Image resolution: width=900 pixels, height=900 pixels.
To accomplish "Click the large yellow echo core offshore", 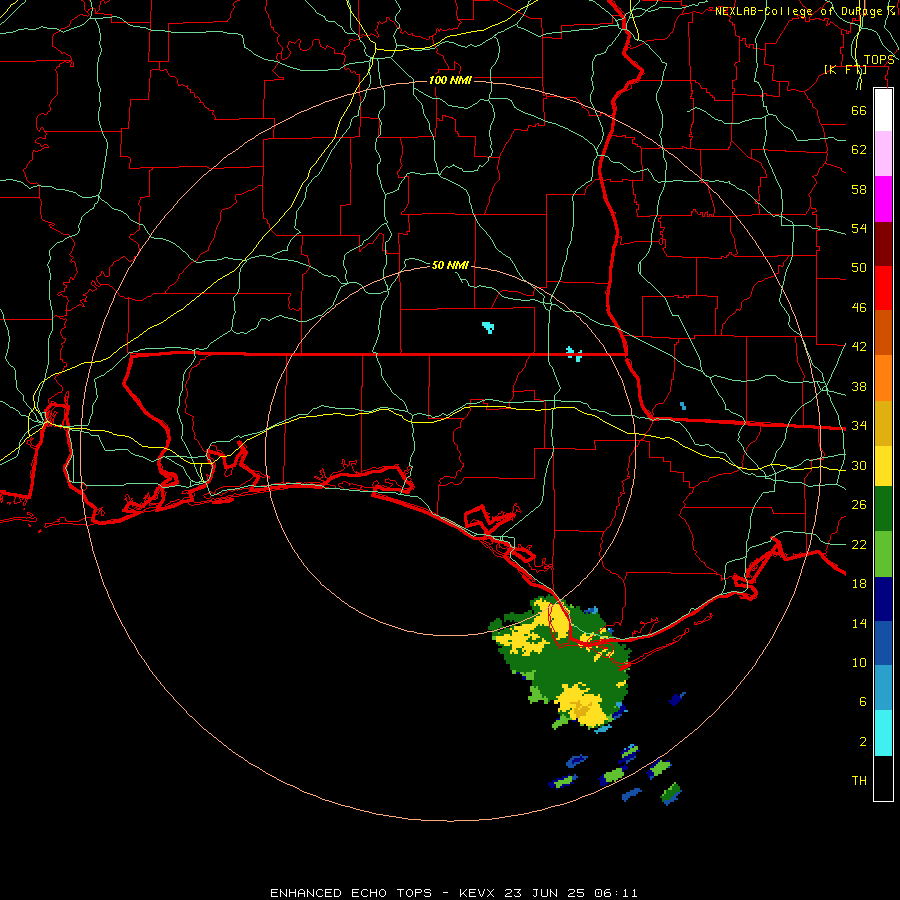I will click(580, 706).
